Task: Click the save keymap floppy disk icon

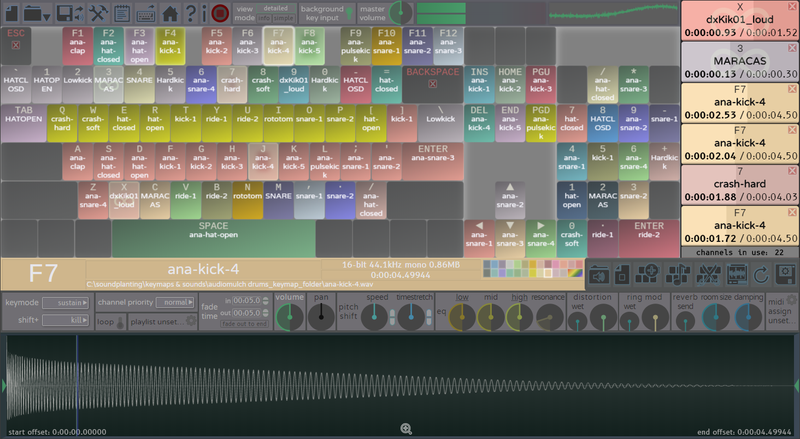Action: coord(66,13)
